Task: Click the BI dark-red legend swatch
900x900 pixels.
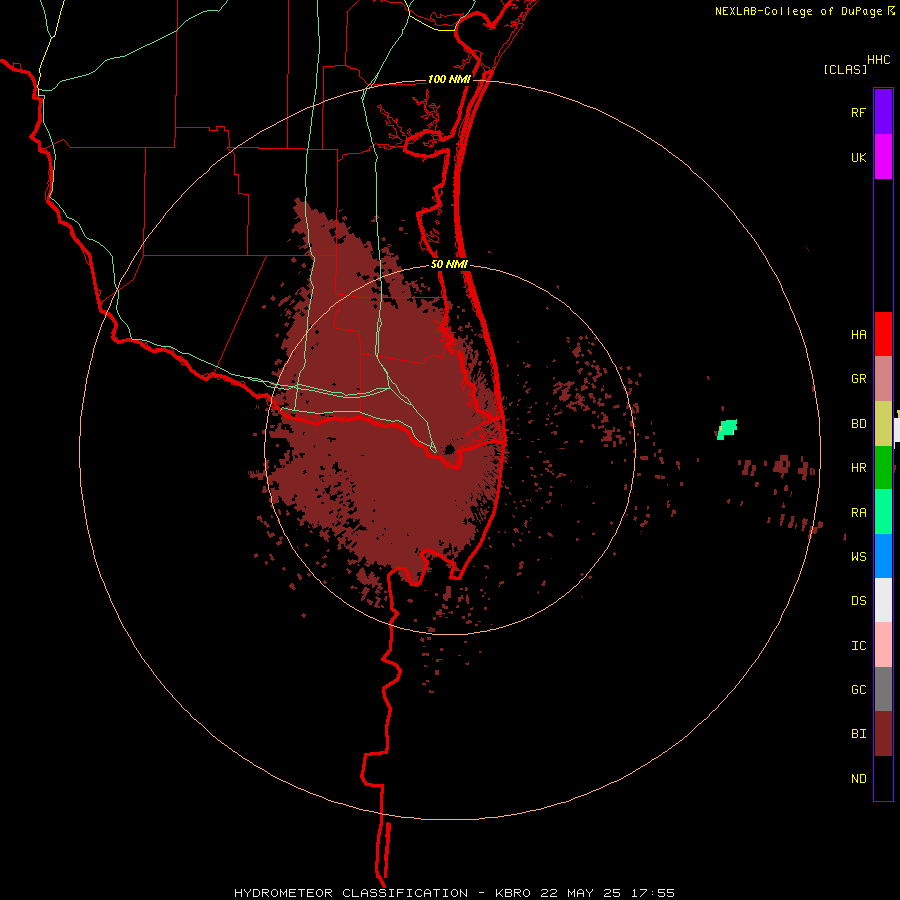Action: coord(883,734)
